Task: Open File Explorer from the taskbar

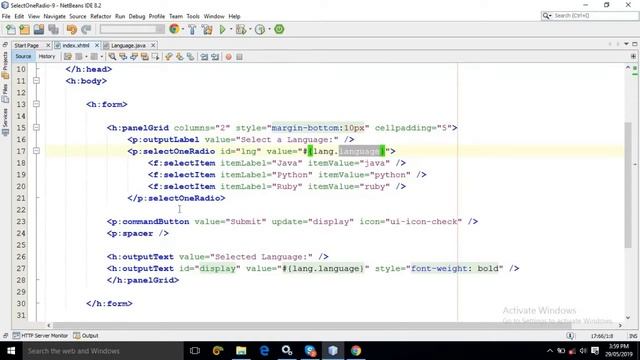Action: coord(241,351)
